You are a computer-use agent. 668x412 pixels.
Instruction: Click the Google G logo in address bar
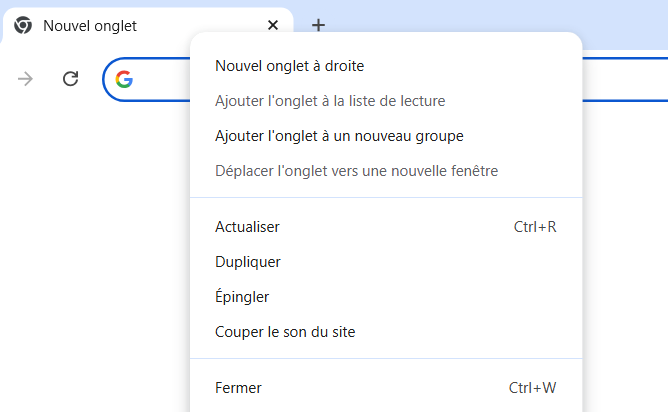coord(124,79)
